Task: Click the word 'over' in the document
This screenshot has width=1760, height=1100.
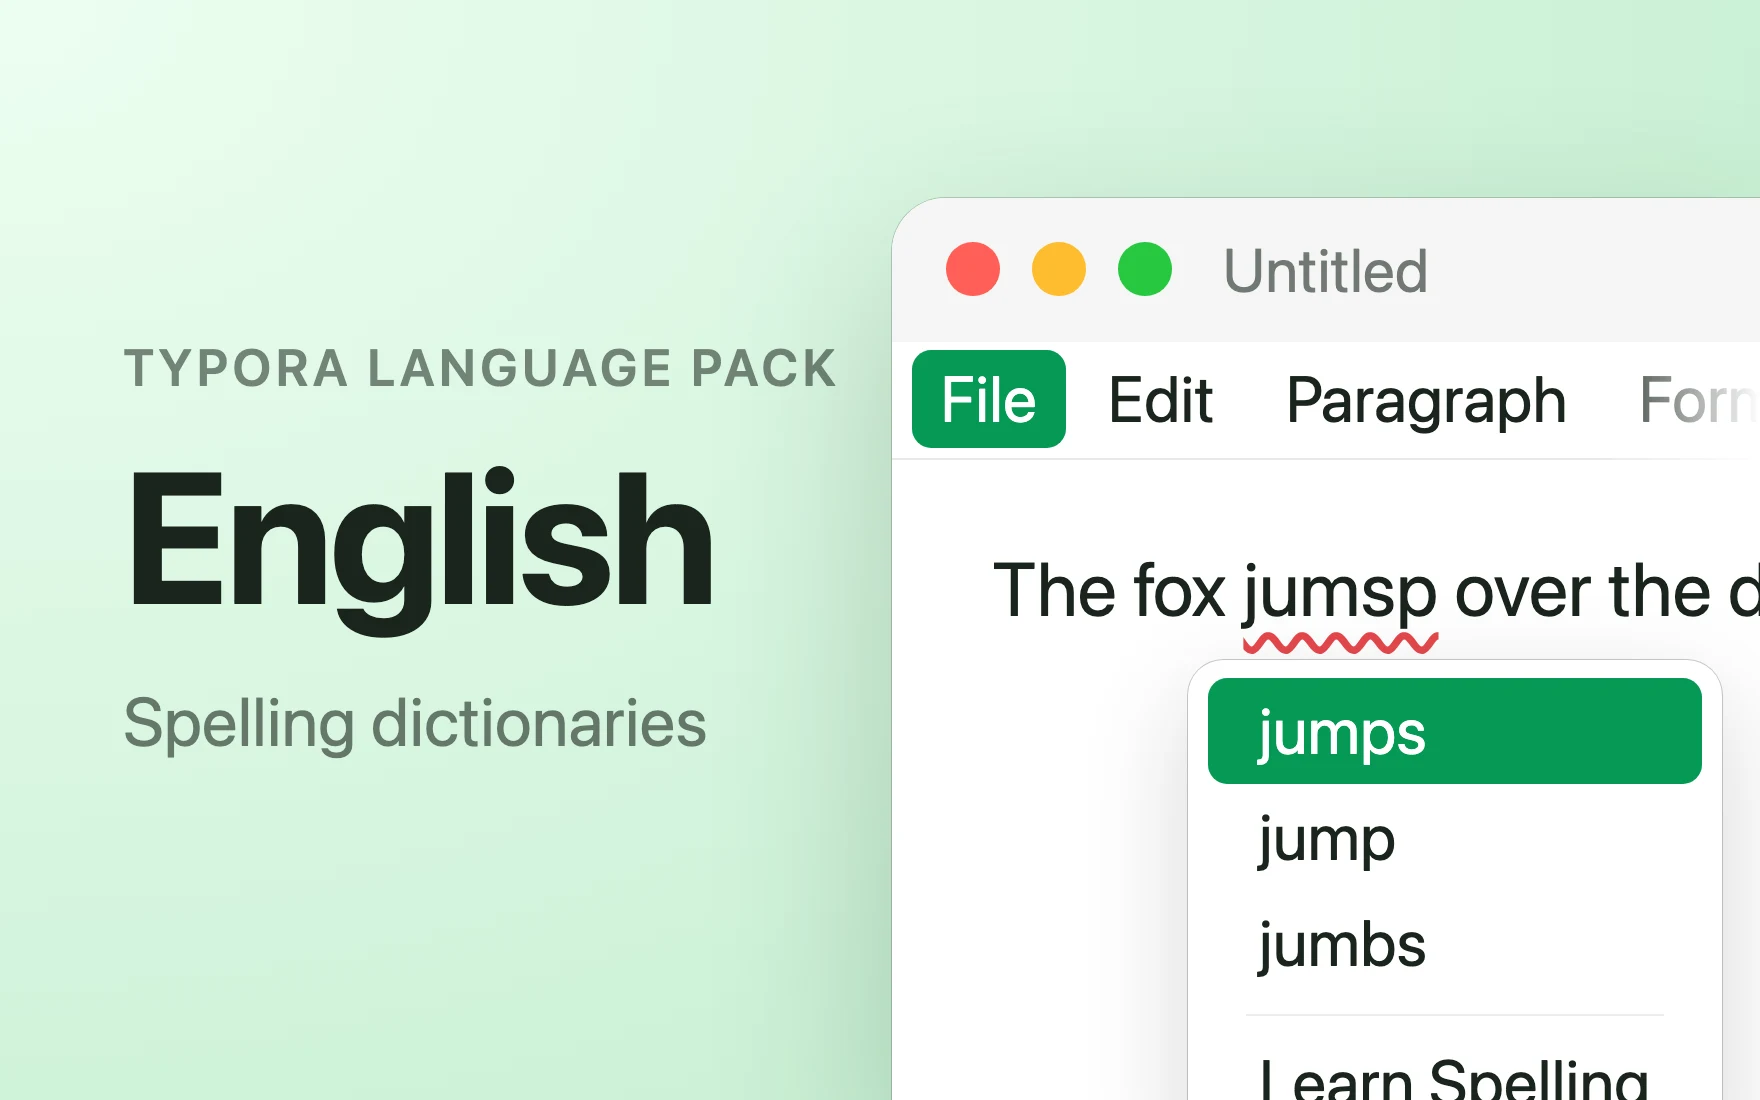Action: [x=1520, y=592]
